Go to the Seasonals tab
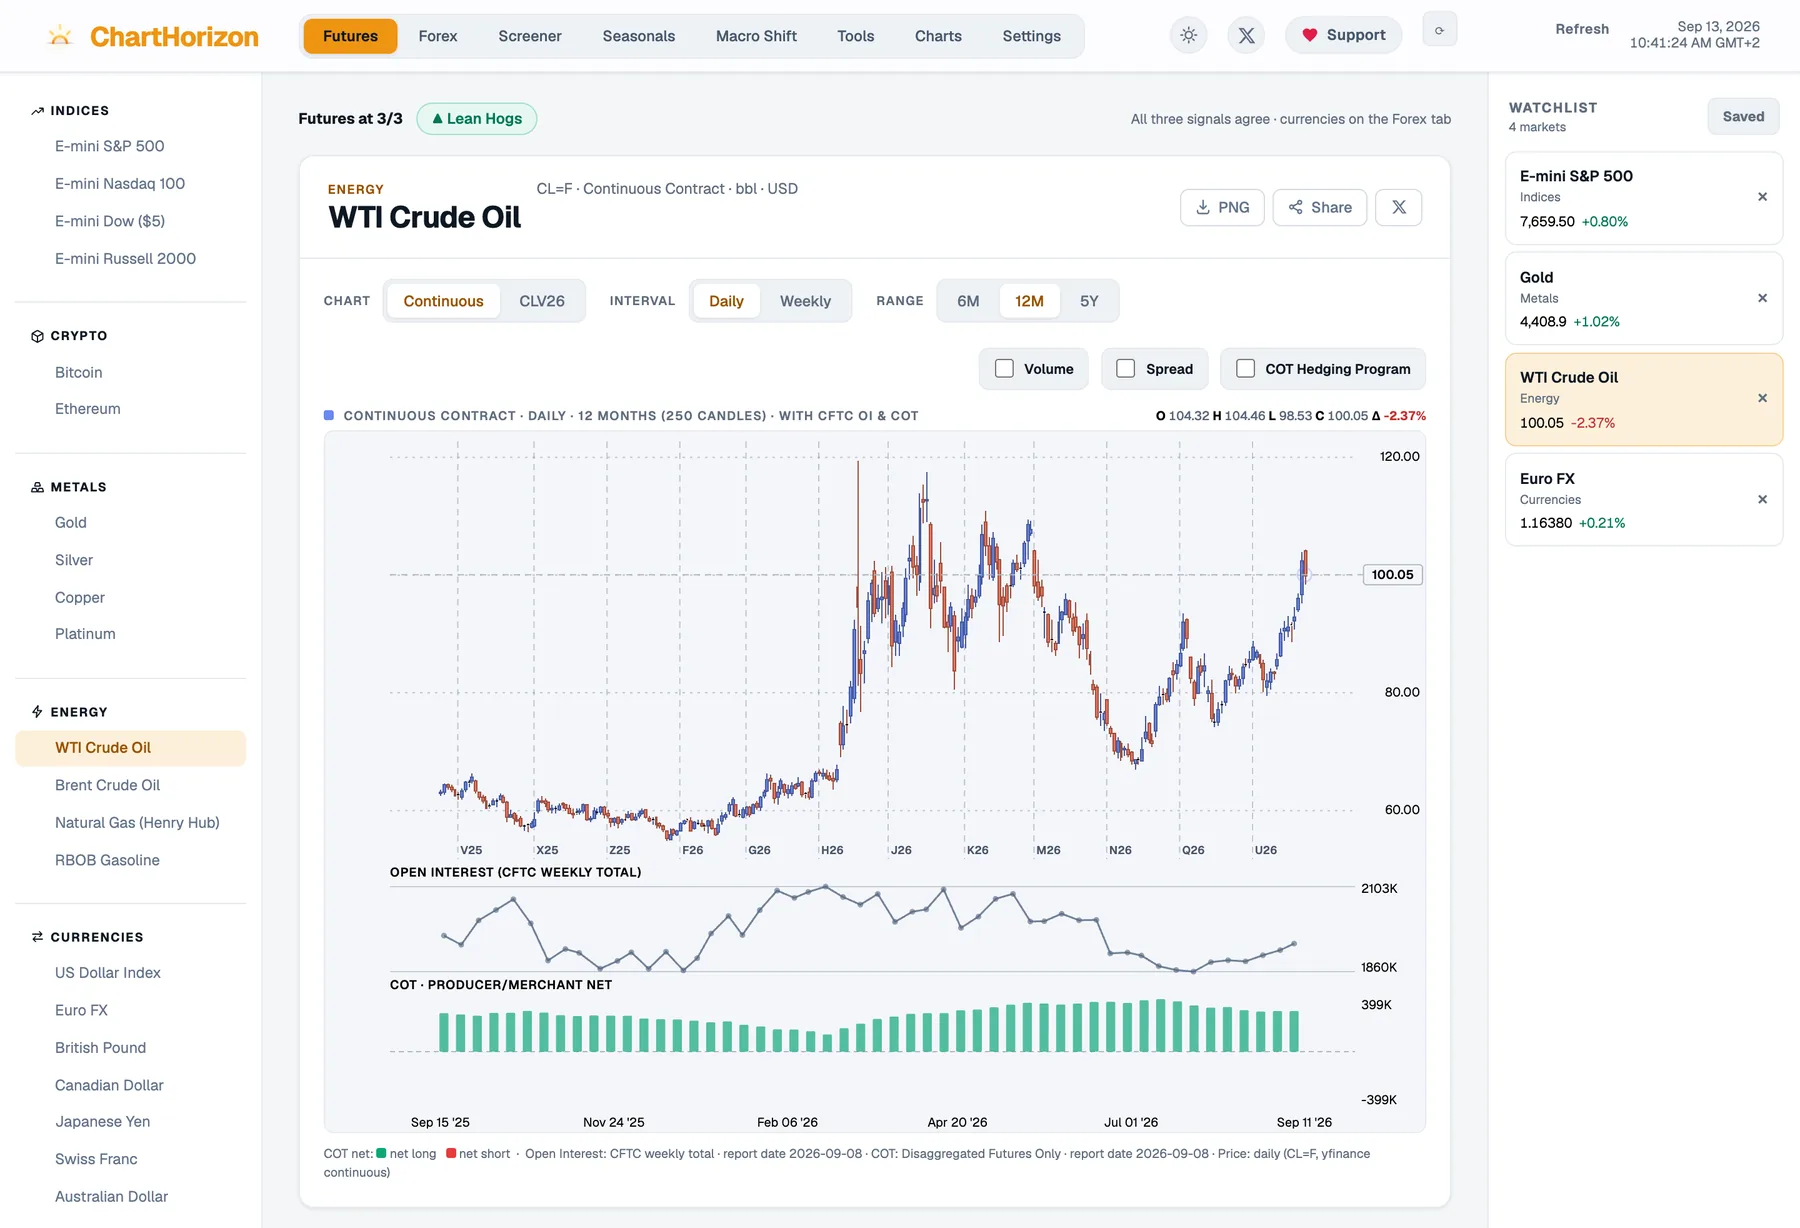1800x1228 pixels. point(639,36)
